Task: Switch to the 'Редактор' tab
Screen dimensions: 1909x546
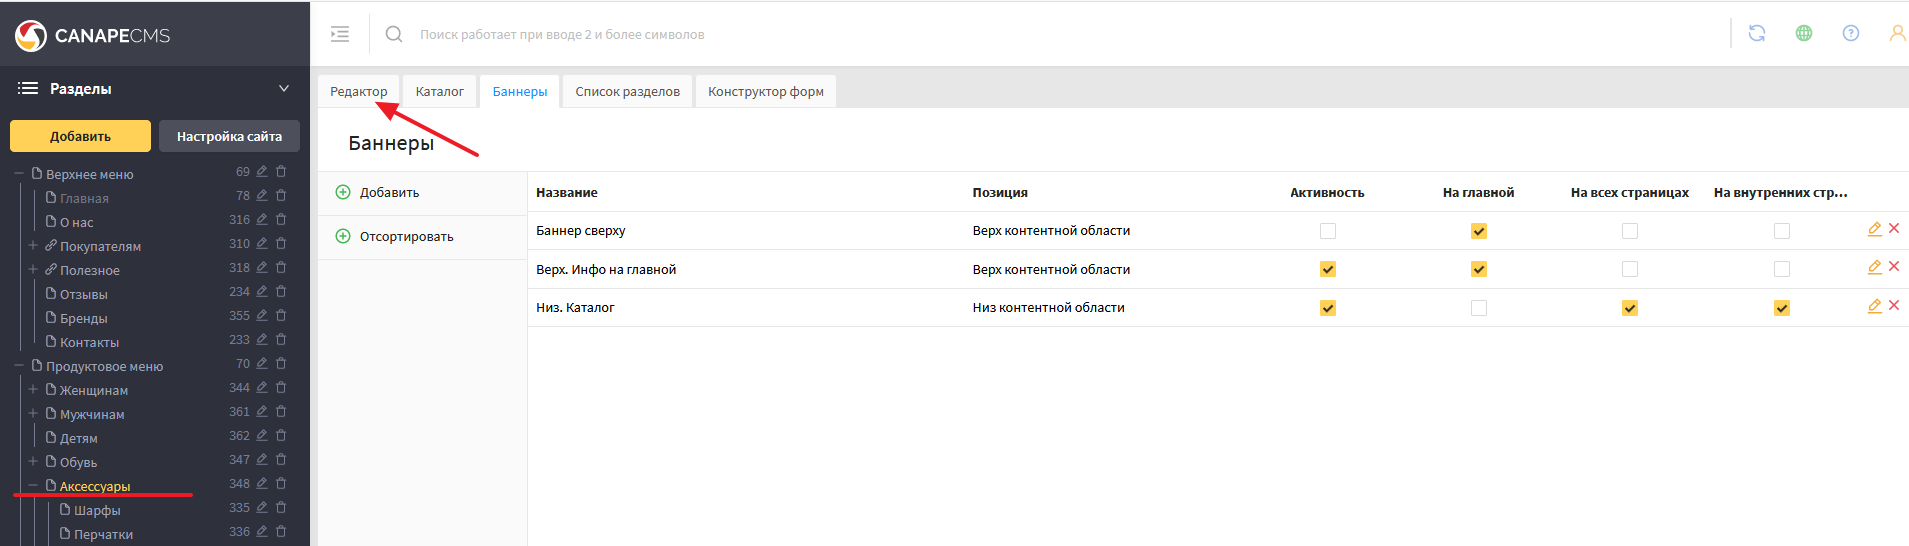Action: point(358,91)
